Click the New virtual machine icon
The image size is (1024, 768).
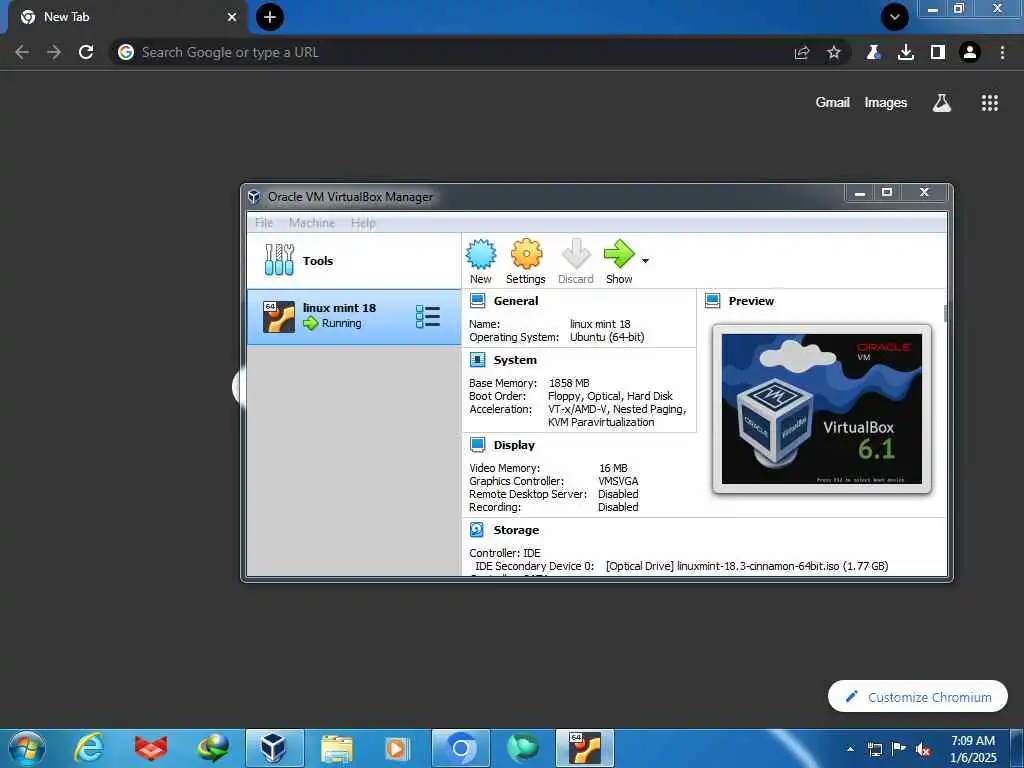[481, 254]
